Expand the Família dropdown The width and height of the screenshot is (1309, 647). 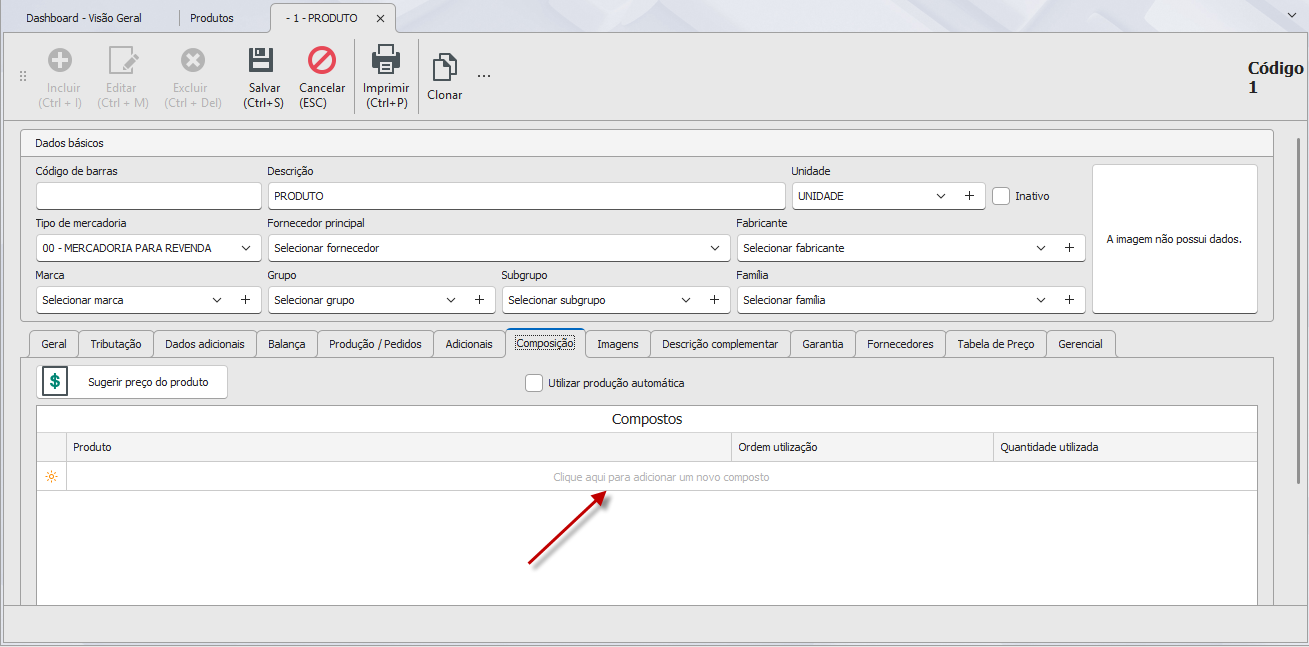point(1041,300)
